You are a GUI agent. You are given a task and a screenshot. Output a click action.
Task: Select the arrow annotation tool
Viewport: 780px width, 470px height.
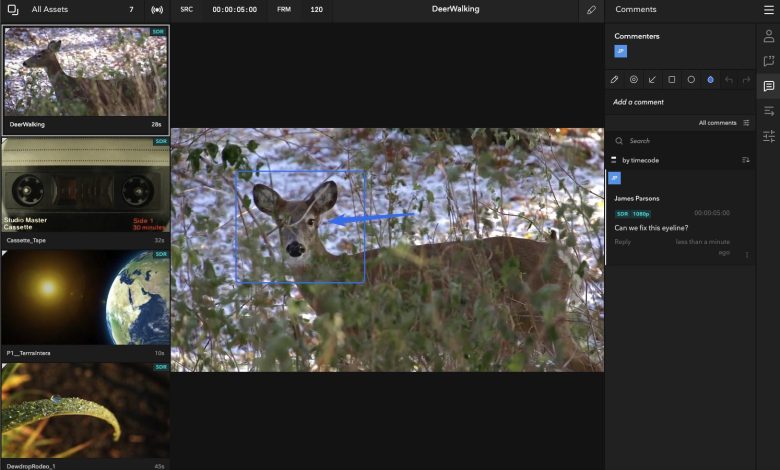coord(653,79)
